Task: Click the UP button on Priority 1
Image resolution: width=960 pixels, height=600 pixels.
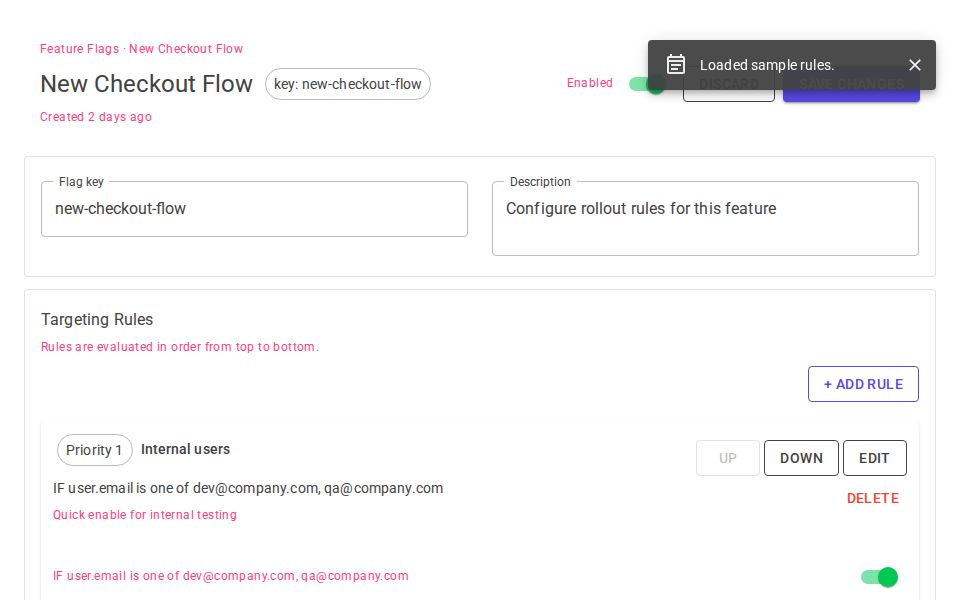Action: click(x=727, y=458)
